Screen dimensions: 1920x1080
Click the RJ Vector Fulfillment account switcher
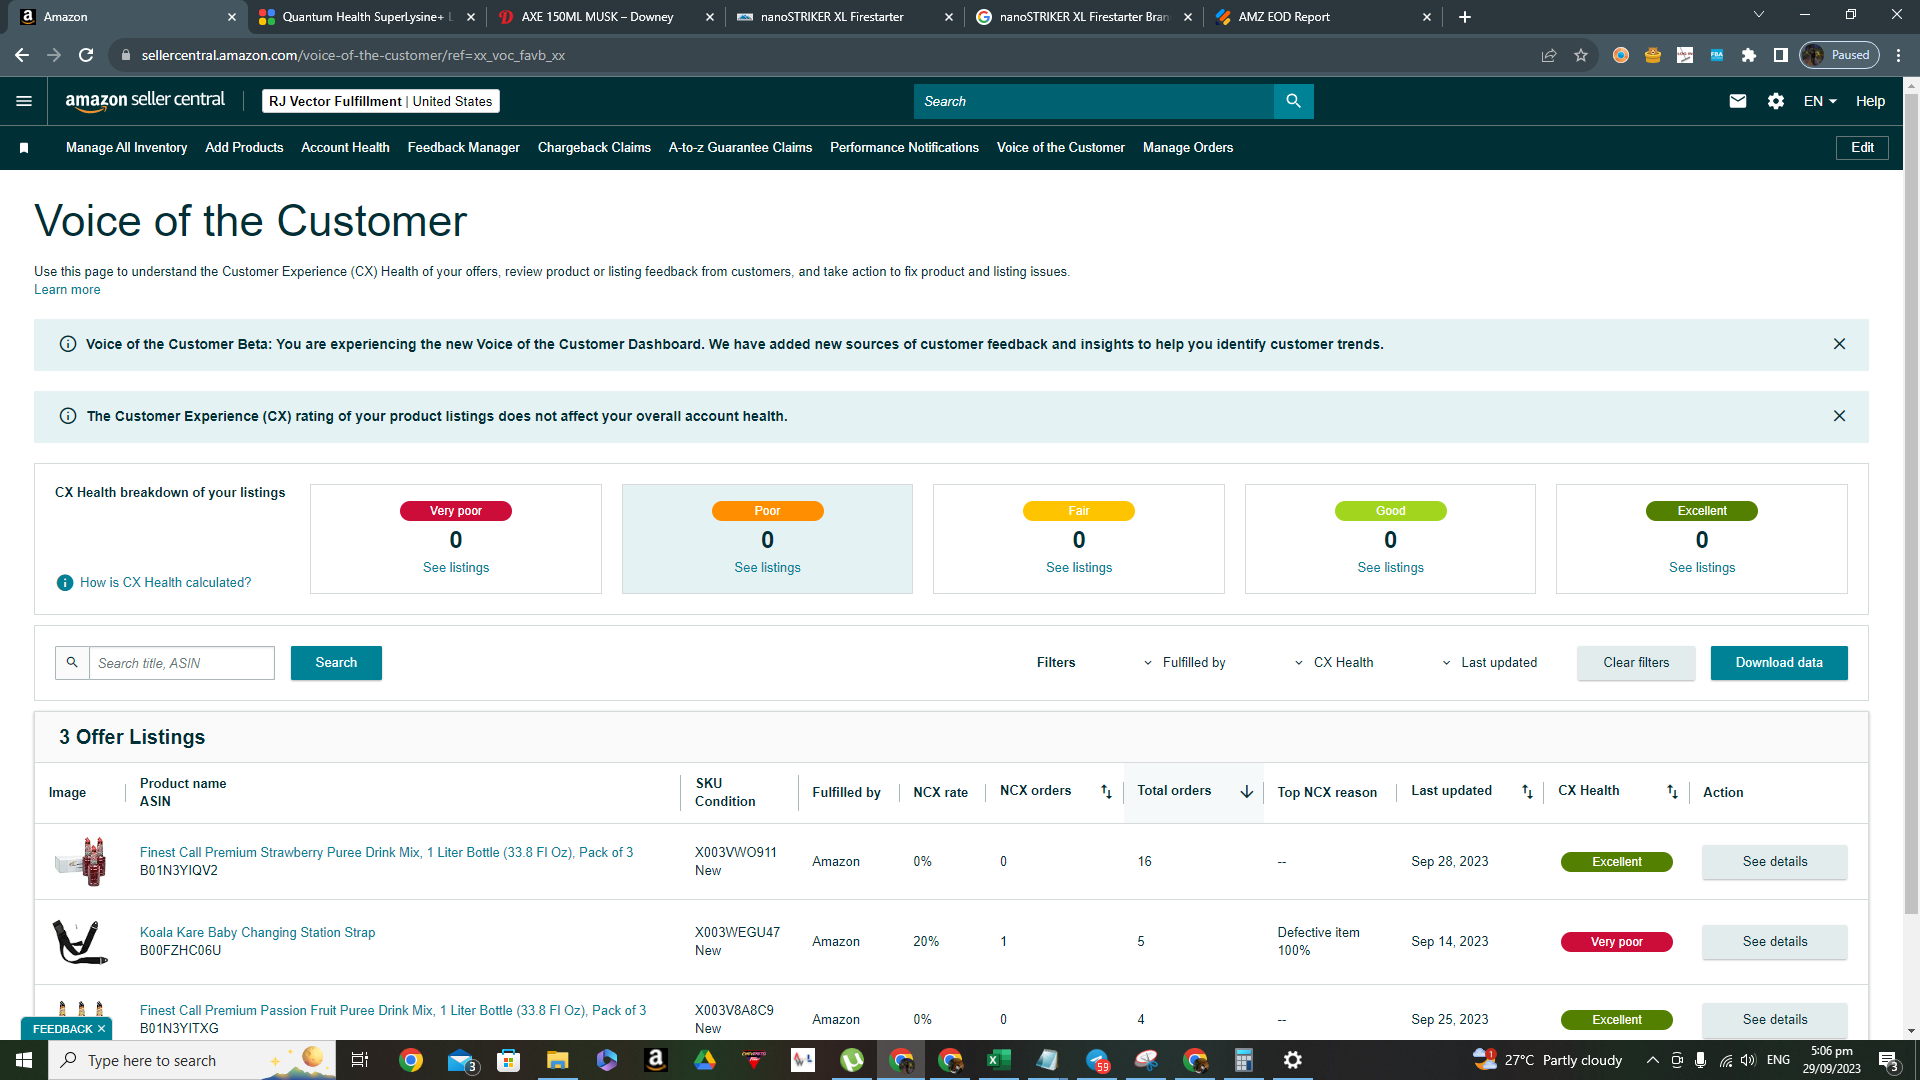pos(380,101)
